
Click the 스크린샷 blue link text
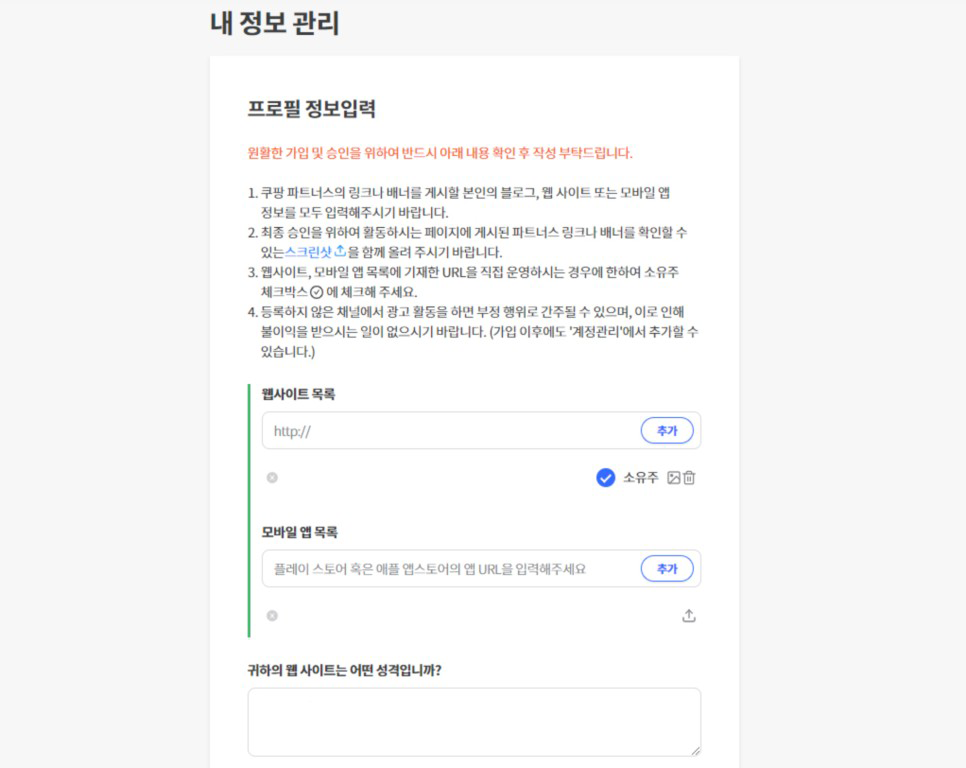[x=308, y=252]
